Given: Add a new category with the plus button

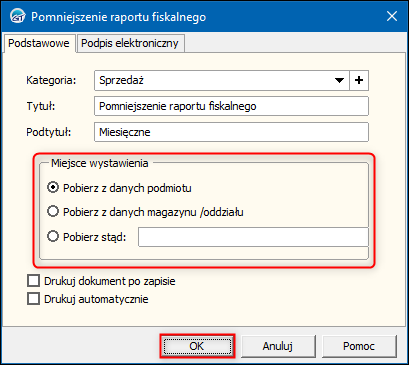Looking at the screenshot, I should pos(359,80).
